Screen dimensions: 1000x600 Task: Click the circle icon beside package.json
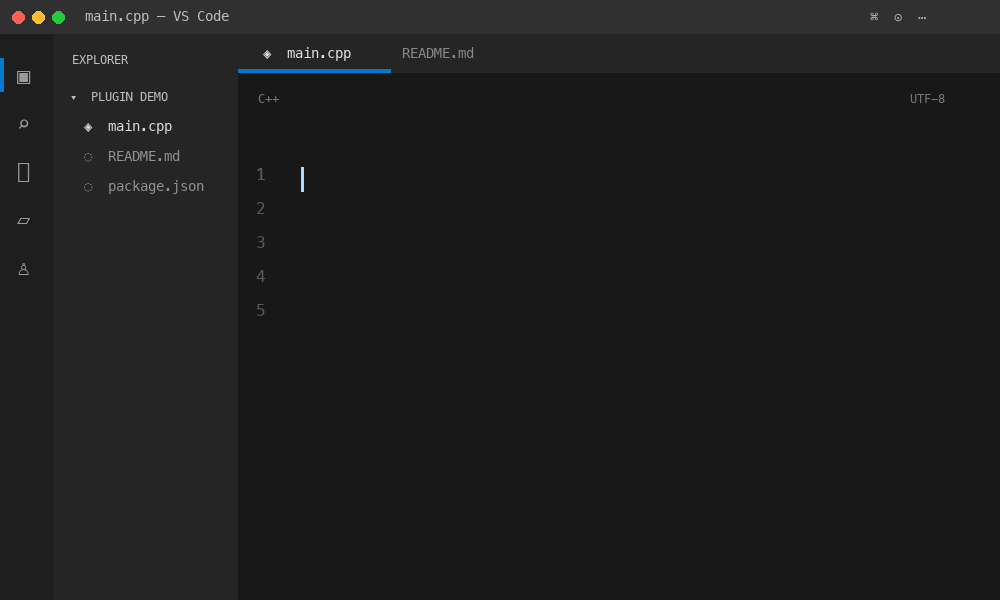(88, 187)
